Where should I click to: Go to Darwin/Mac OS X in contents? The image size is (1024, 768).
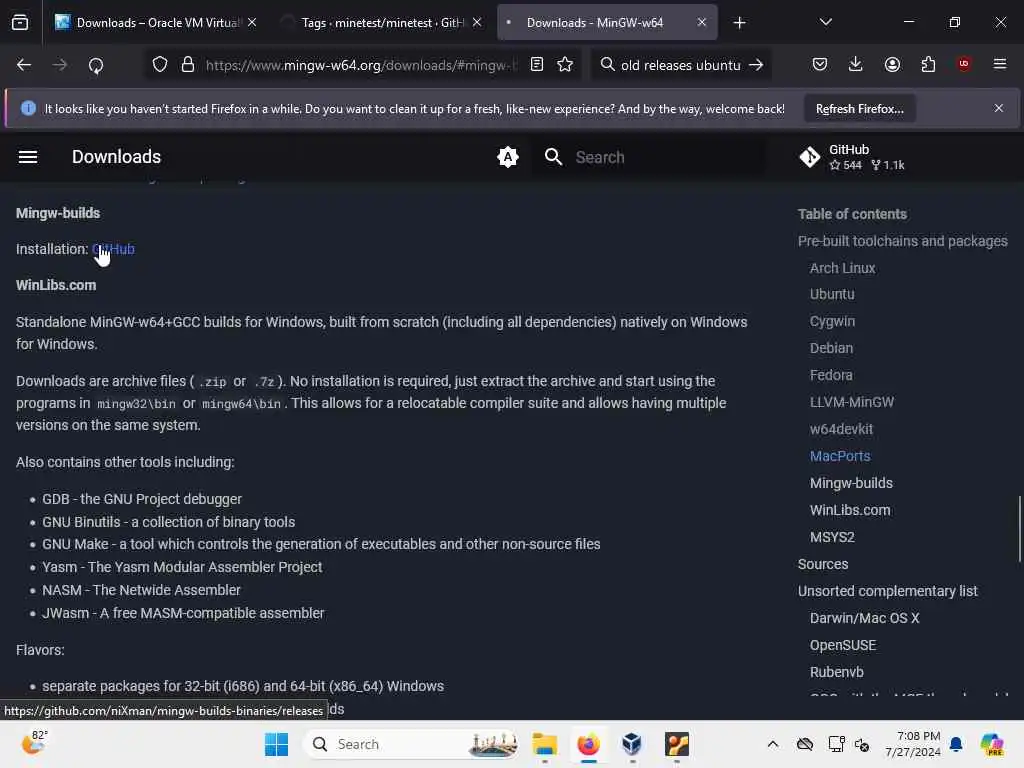pos(864,618)
